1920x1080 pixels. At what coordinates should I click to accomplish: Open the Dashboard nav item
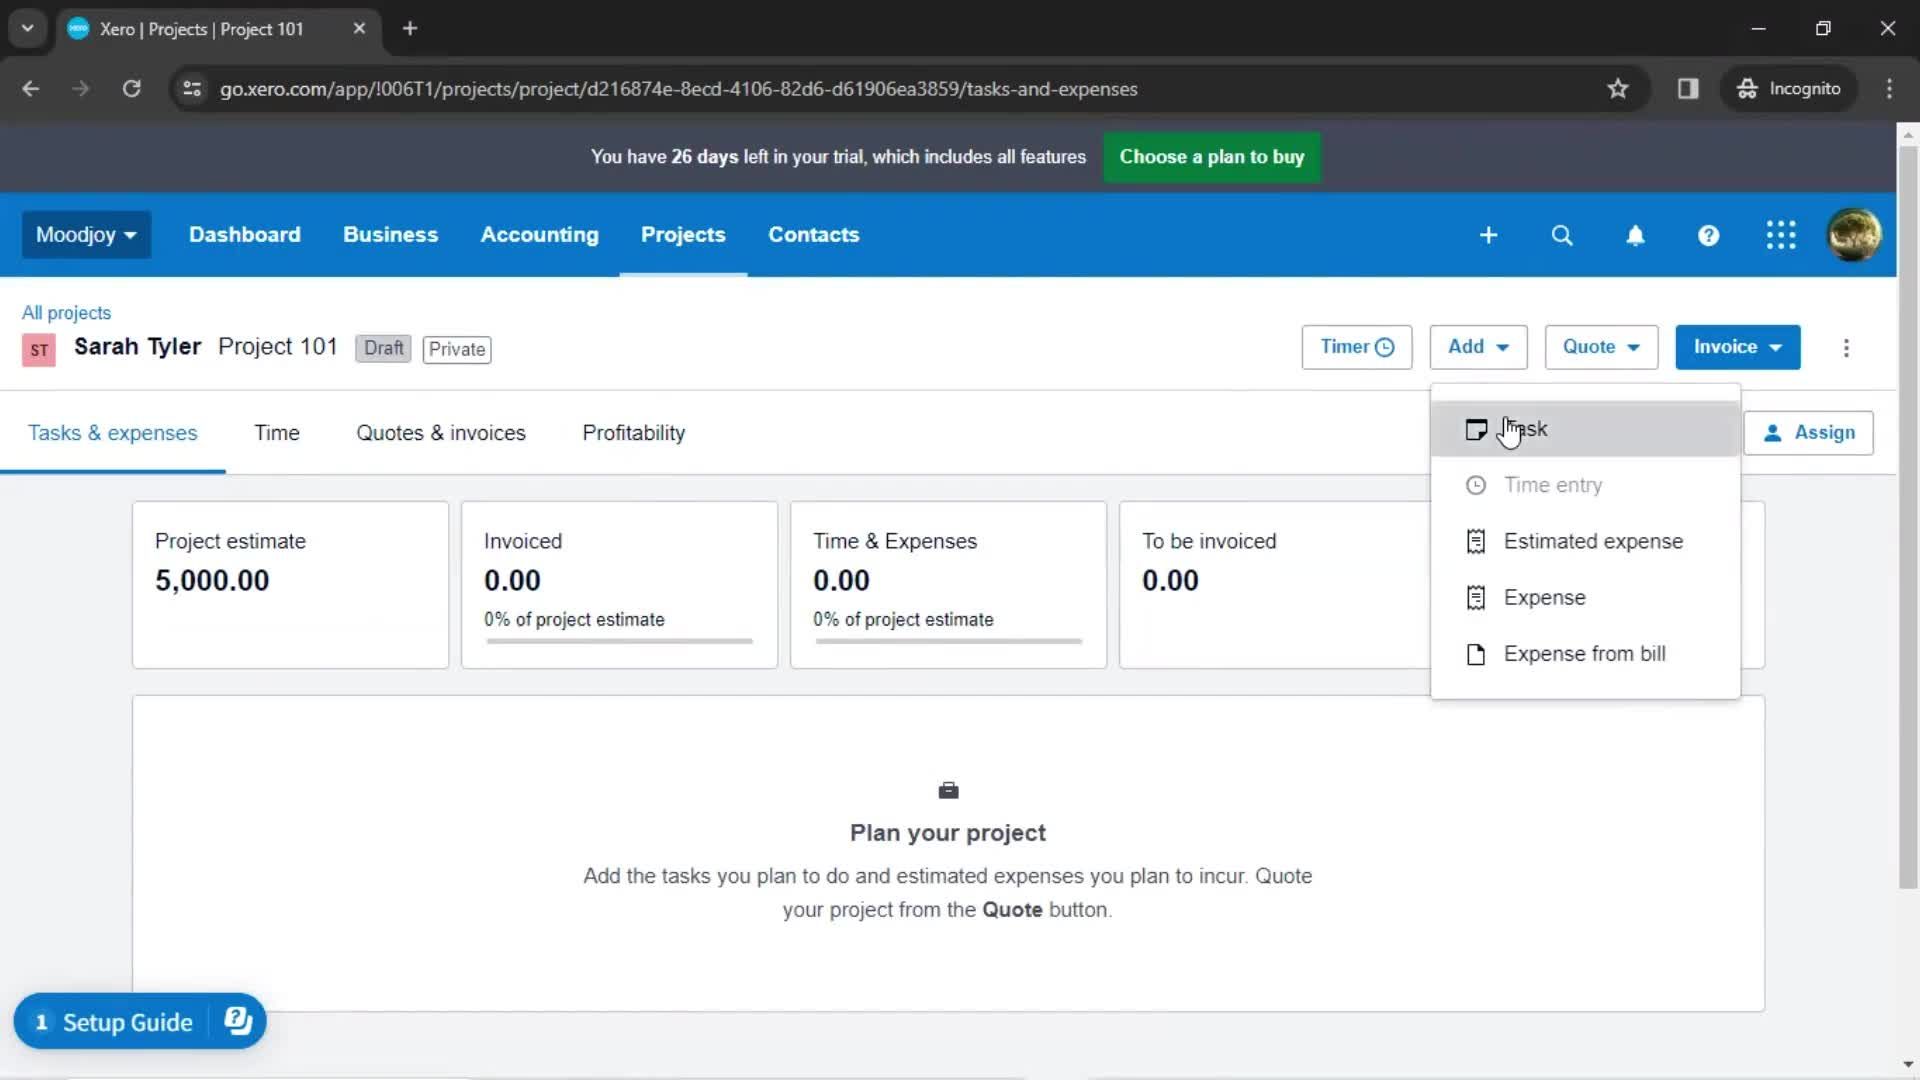click(x=245, y=235)
